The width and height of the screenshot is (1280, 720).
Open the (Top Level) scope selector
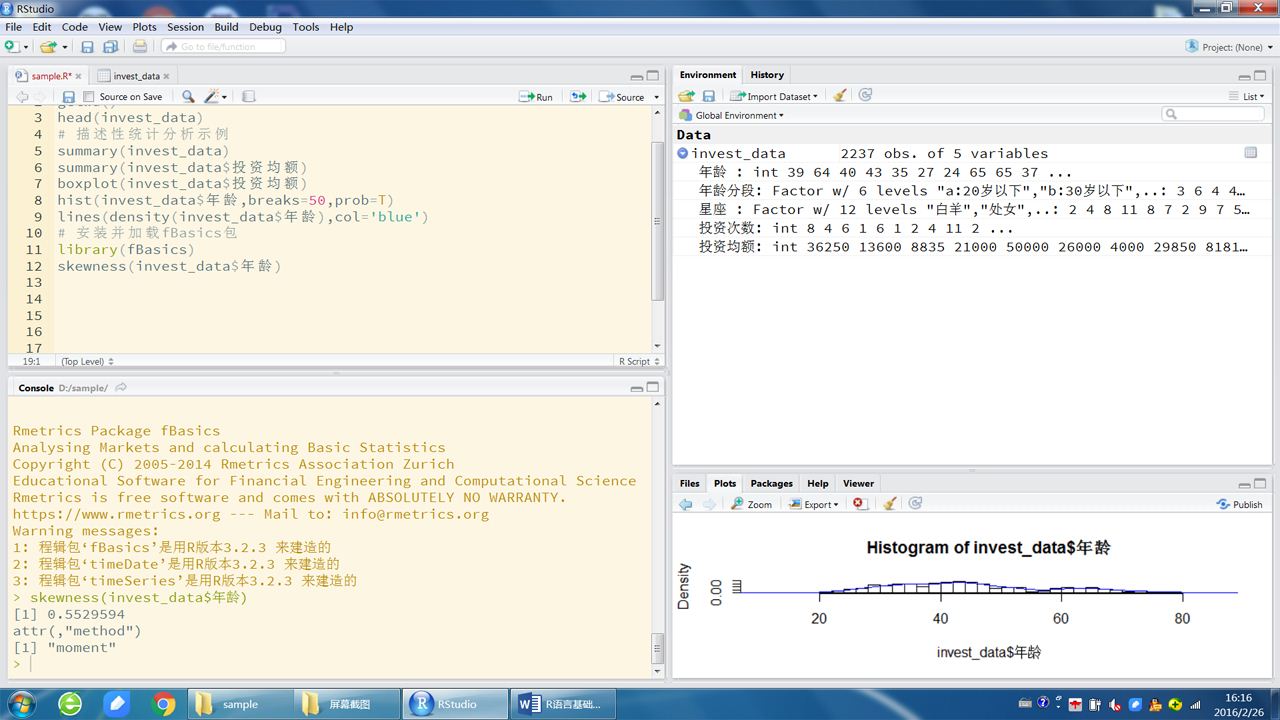[x=87, y=361]
